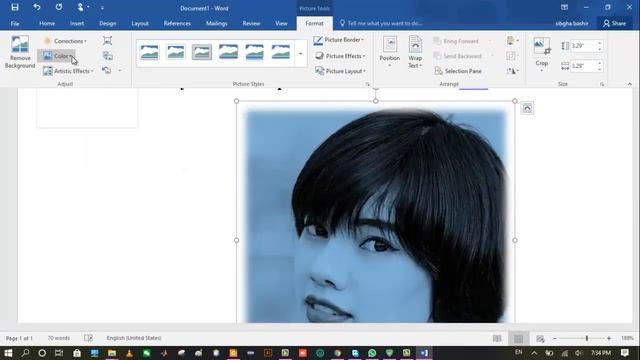Viewport: 640px width, 360px height.
Task: Click the Group Objects icon
Action: (513, 56)
